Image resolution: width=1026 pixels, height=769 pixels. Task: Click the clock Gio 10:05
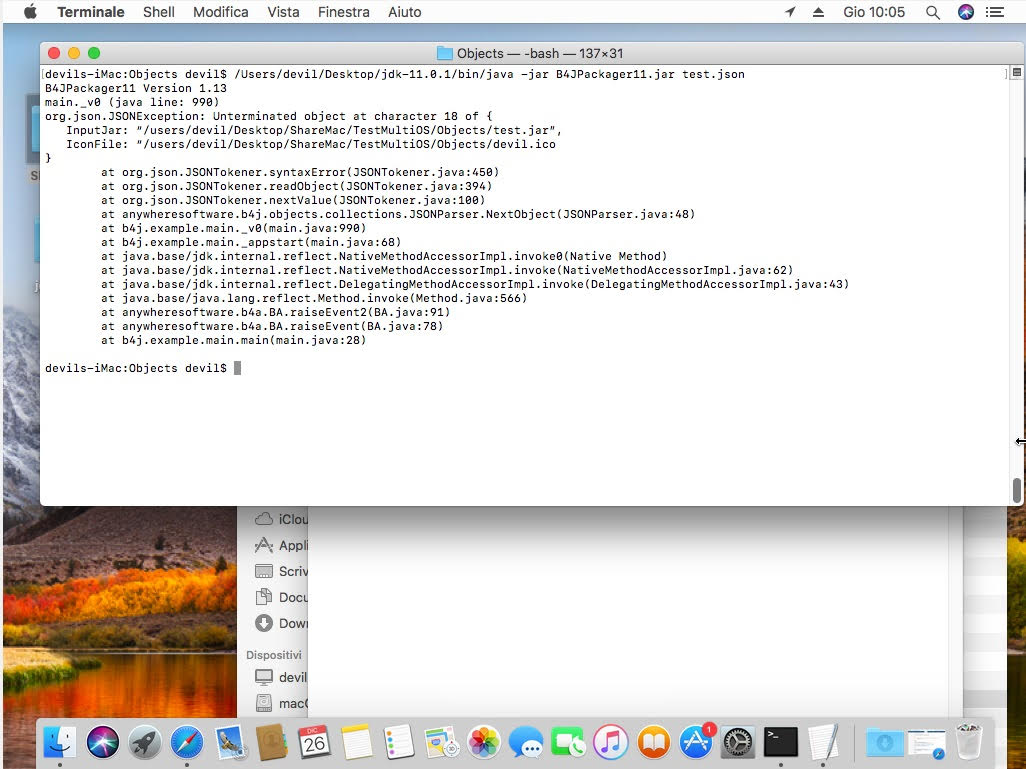pos(874,12)
